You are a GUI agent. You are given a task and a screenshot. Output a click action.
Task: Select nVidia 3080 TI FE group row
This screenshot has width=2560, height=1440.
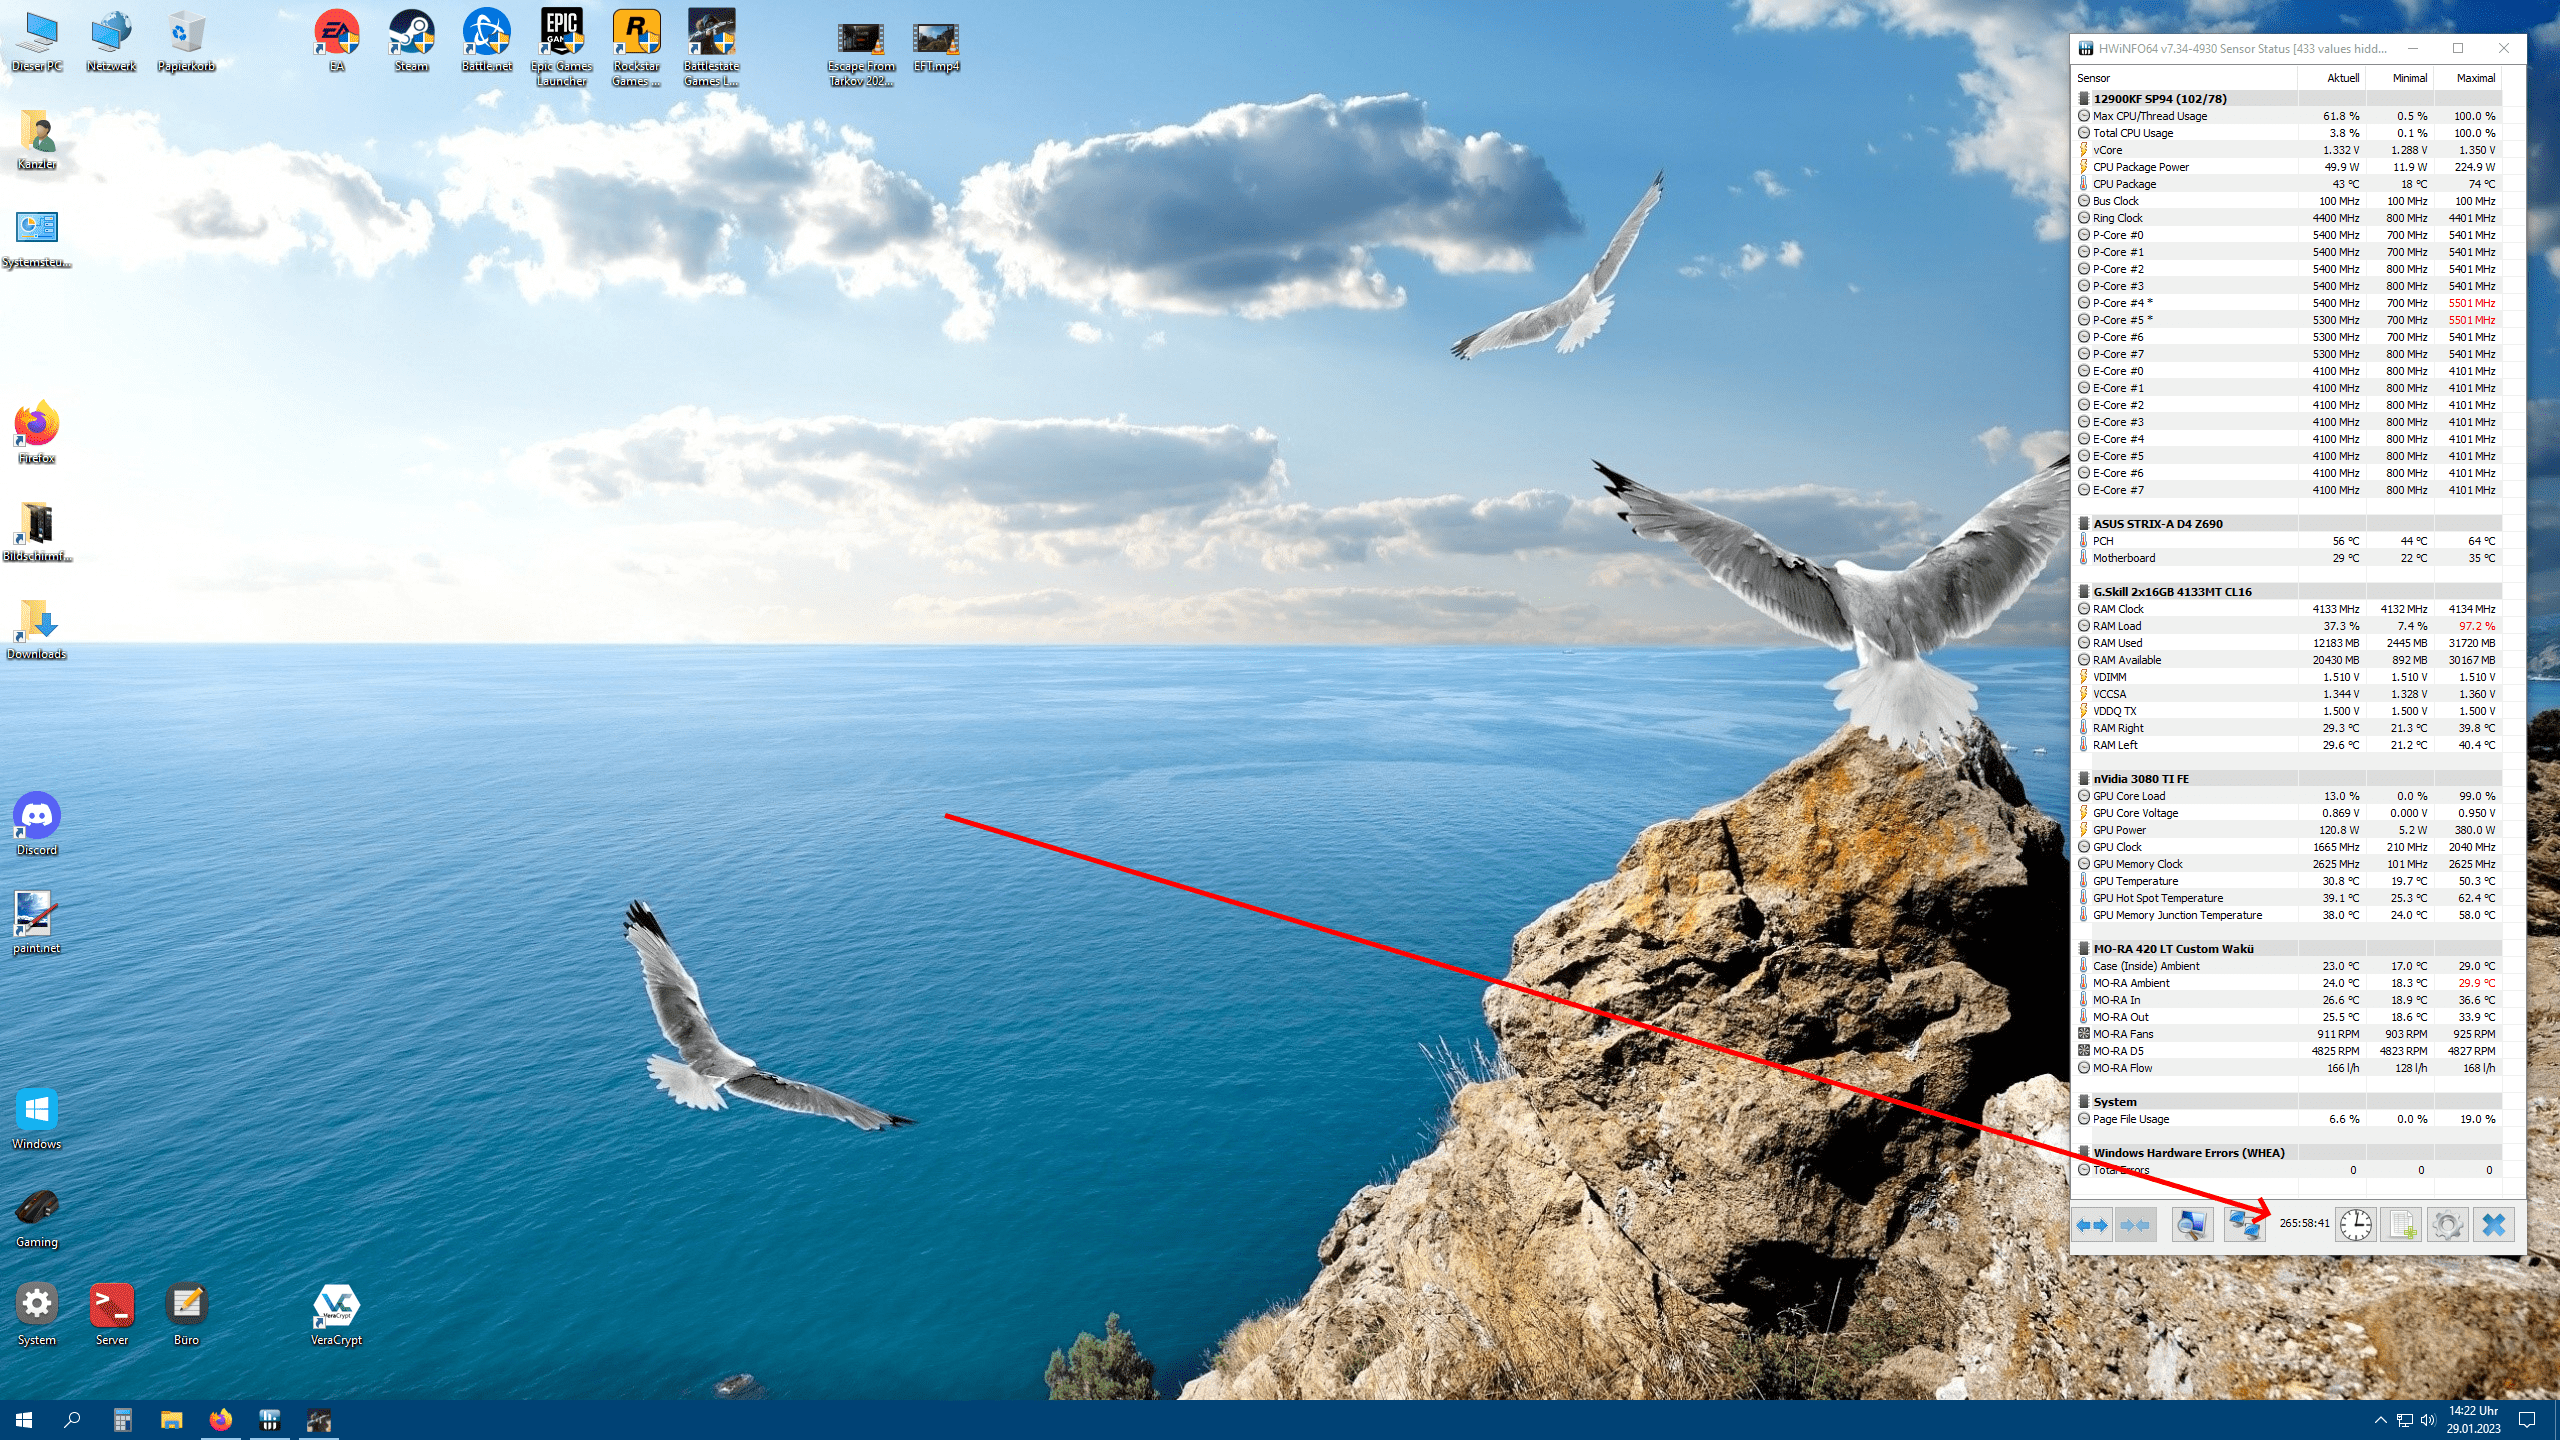(x=2287, y=779)
